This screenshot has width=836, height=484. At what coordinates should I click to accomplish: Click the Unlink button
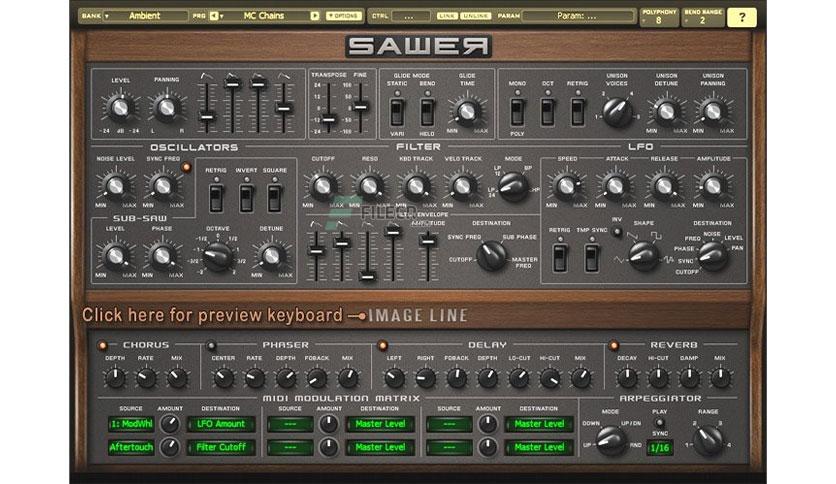[476, 16]
